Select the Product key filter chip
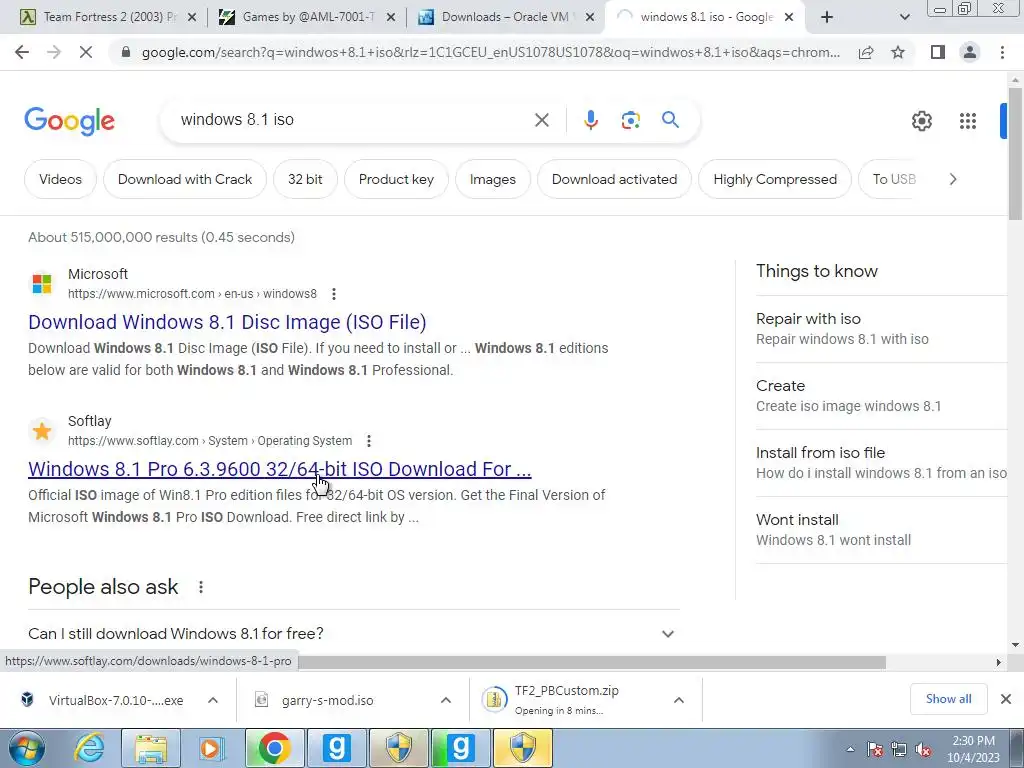 pos(396,179)
